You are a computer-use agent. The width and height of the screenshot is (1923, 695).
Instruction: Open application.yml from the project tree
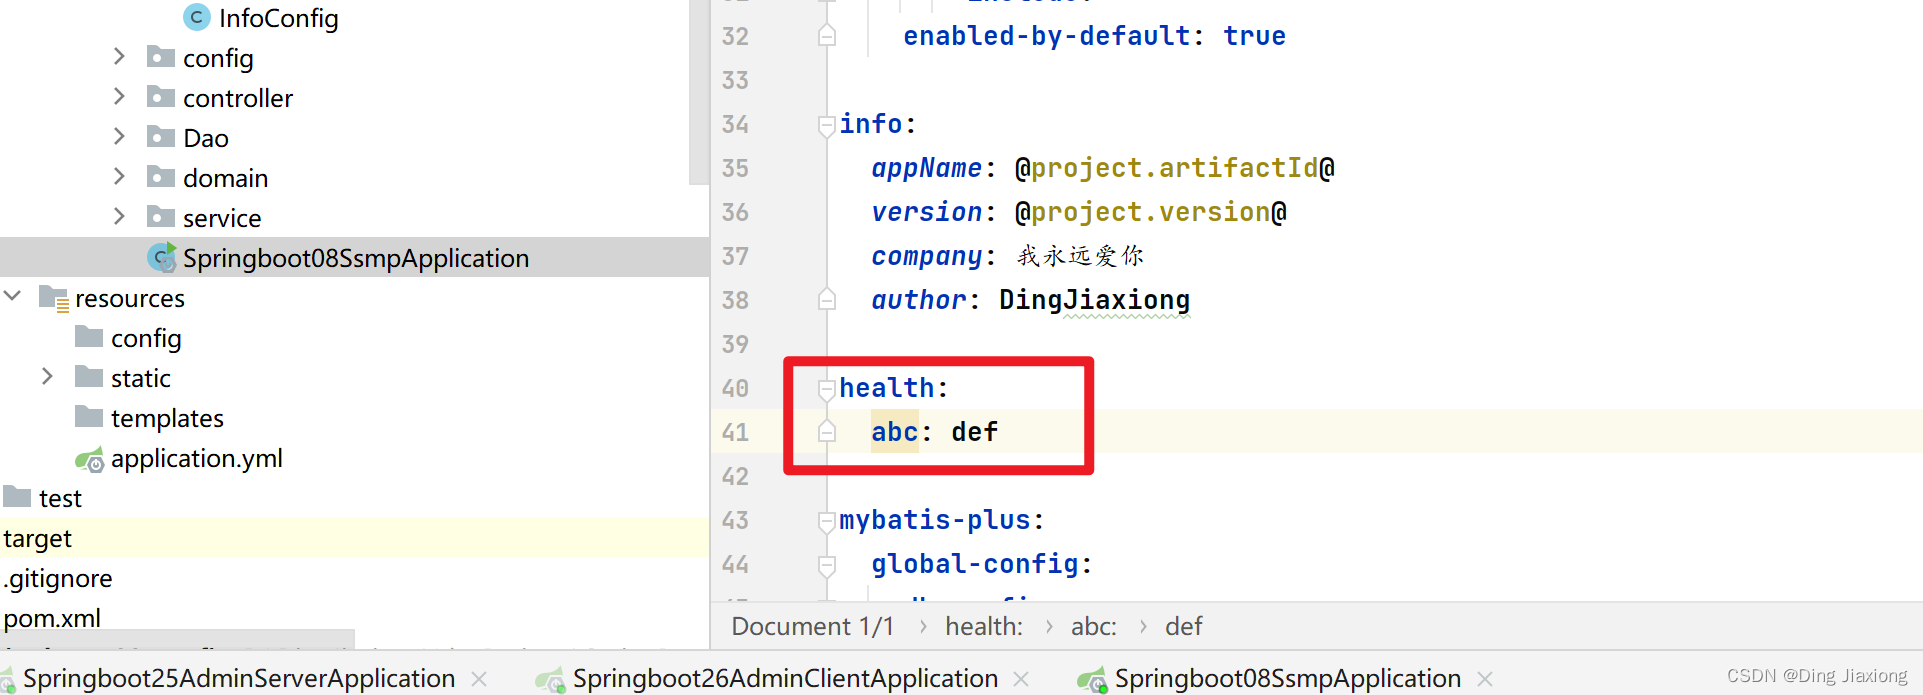coord(196,458)
